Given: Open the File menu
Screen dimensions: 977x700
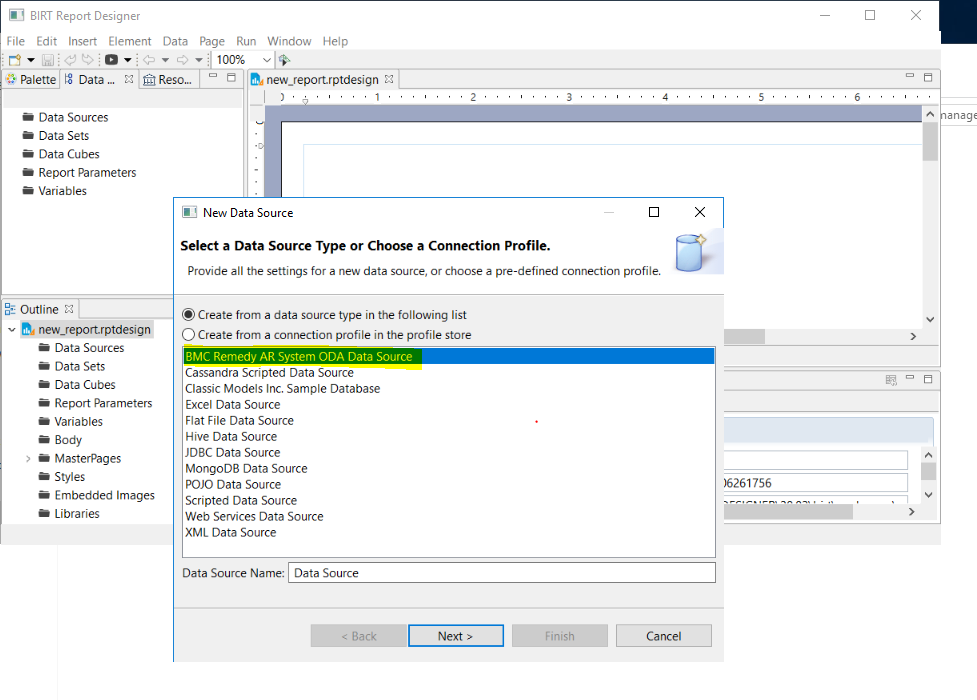Looking at the screenshot, I should pyautogui.click(x=16, y=41).
